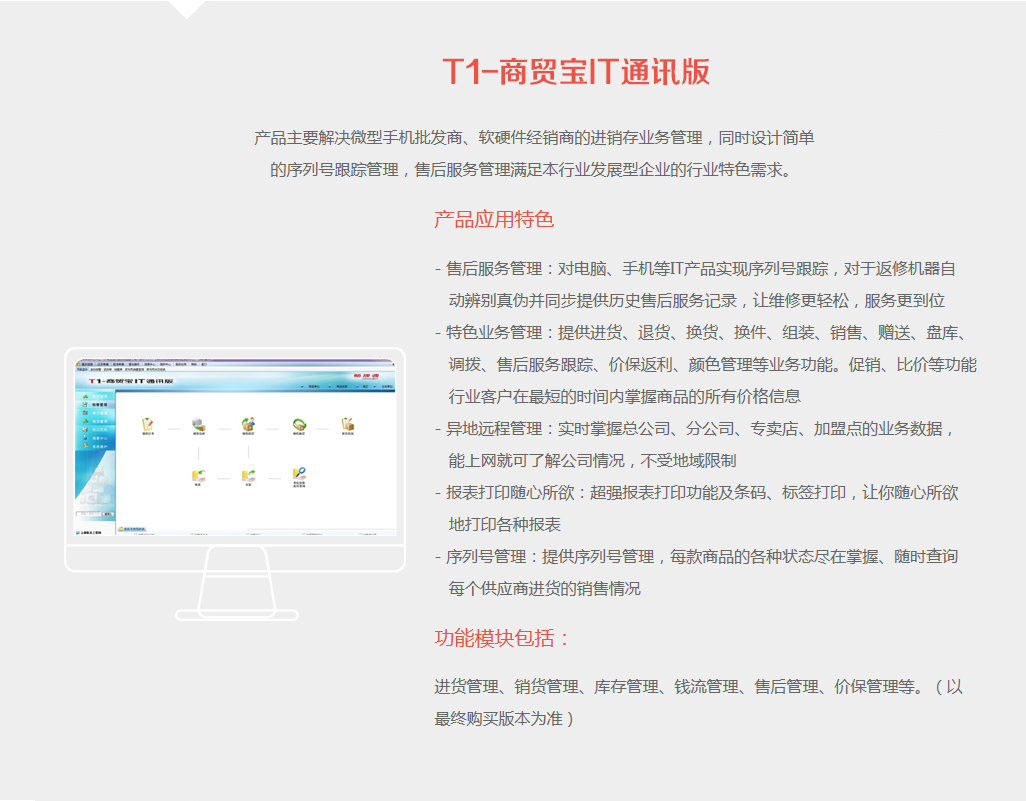The height and width of the screenshot is (801, 1026).
Task: Open the last module in the app sidebar
Action: (x=98, y=446)
